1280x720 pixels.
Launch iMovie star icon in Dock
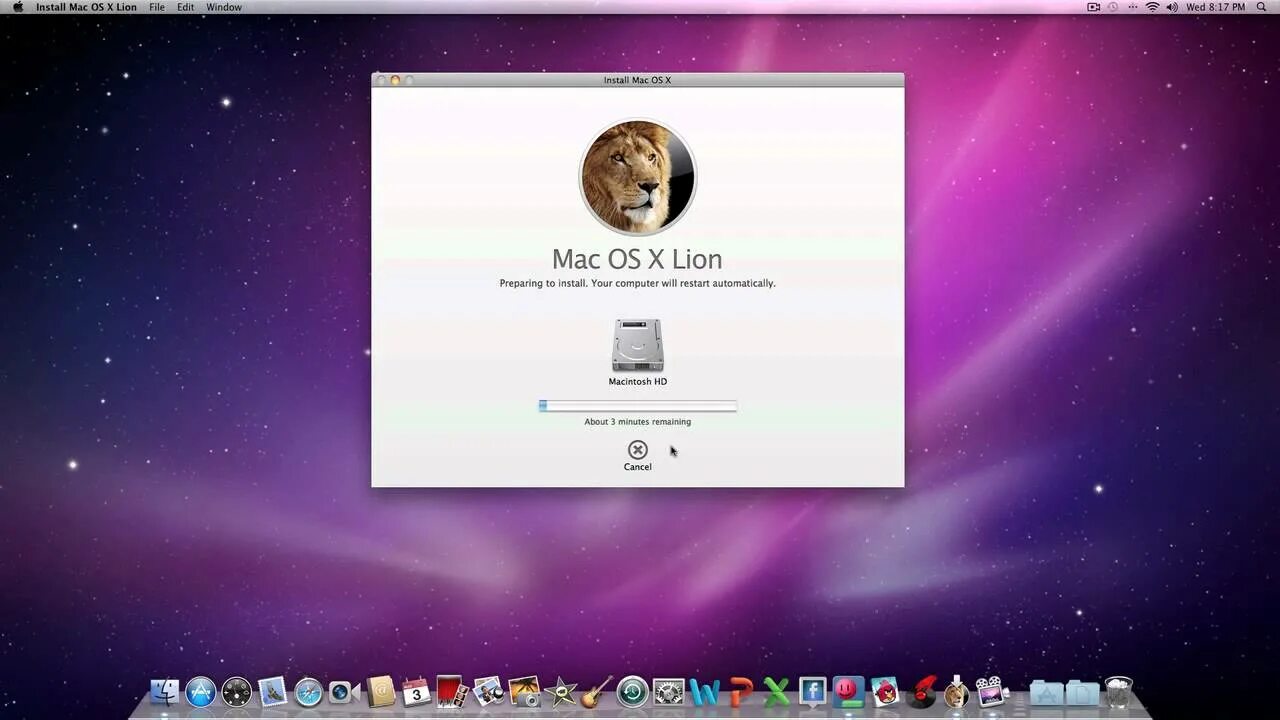pos(560,692)
